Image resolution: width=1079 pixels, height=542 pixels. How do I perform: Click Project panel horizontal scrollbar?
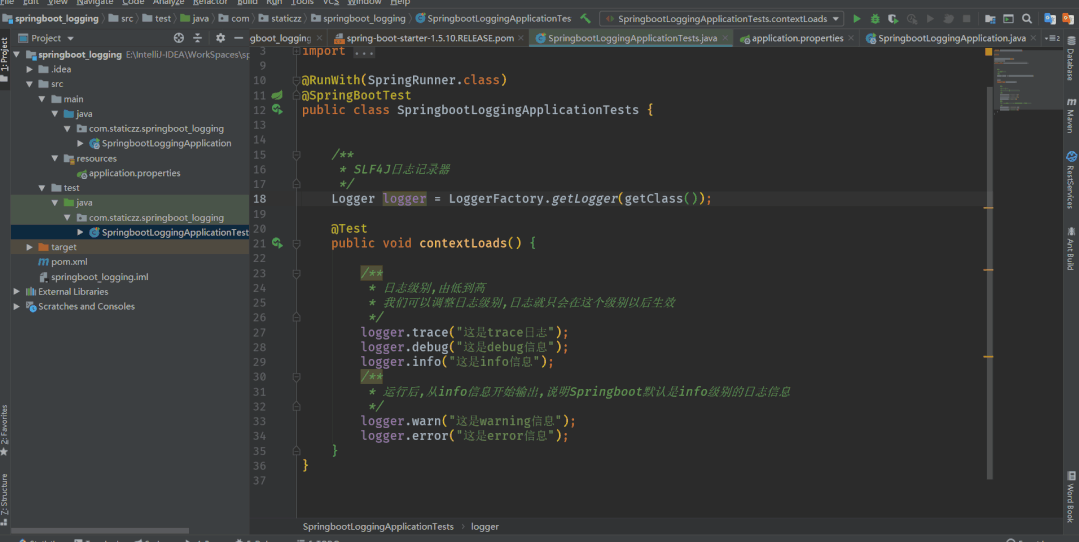click(100, 530)
